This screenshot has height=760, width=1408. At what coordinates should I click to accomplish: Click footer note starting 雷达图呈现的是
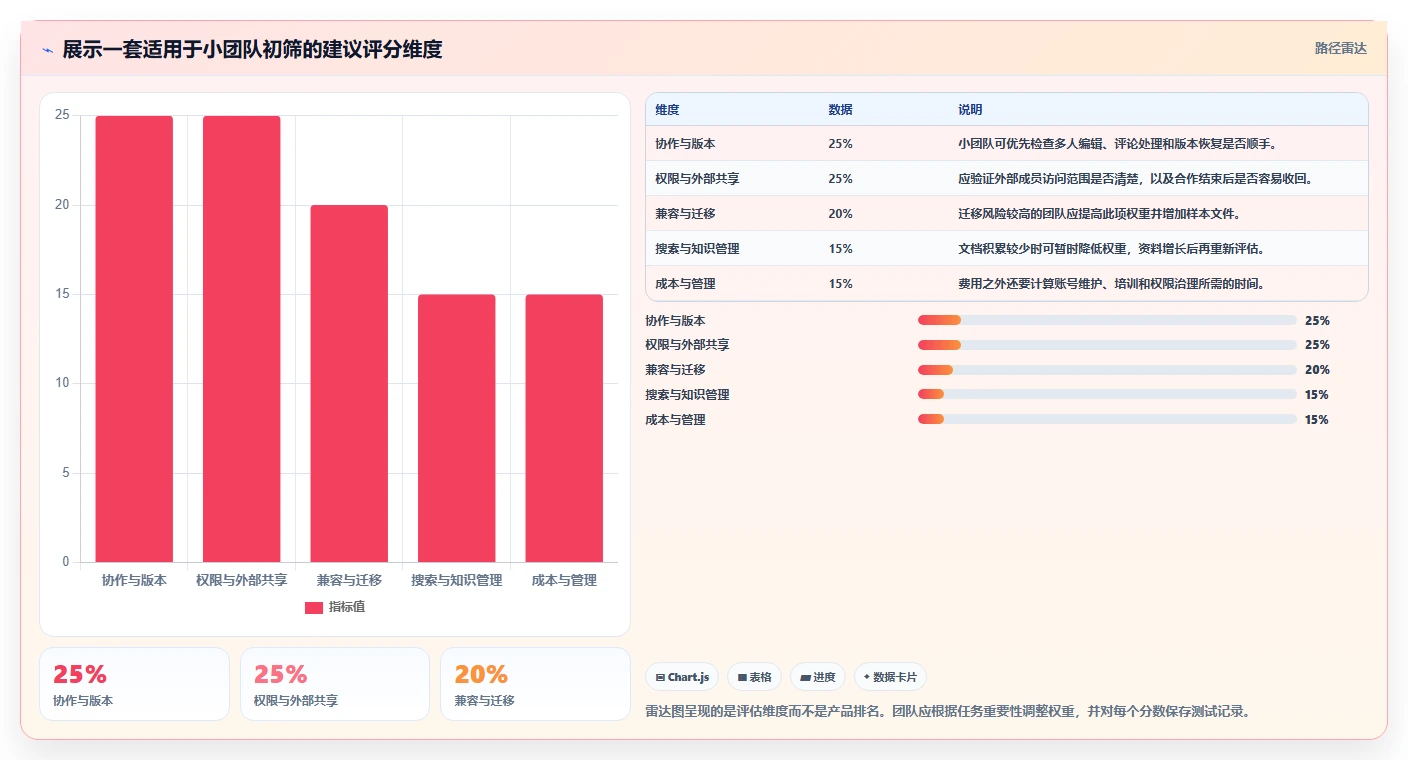949,712
